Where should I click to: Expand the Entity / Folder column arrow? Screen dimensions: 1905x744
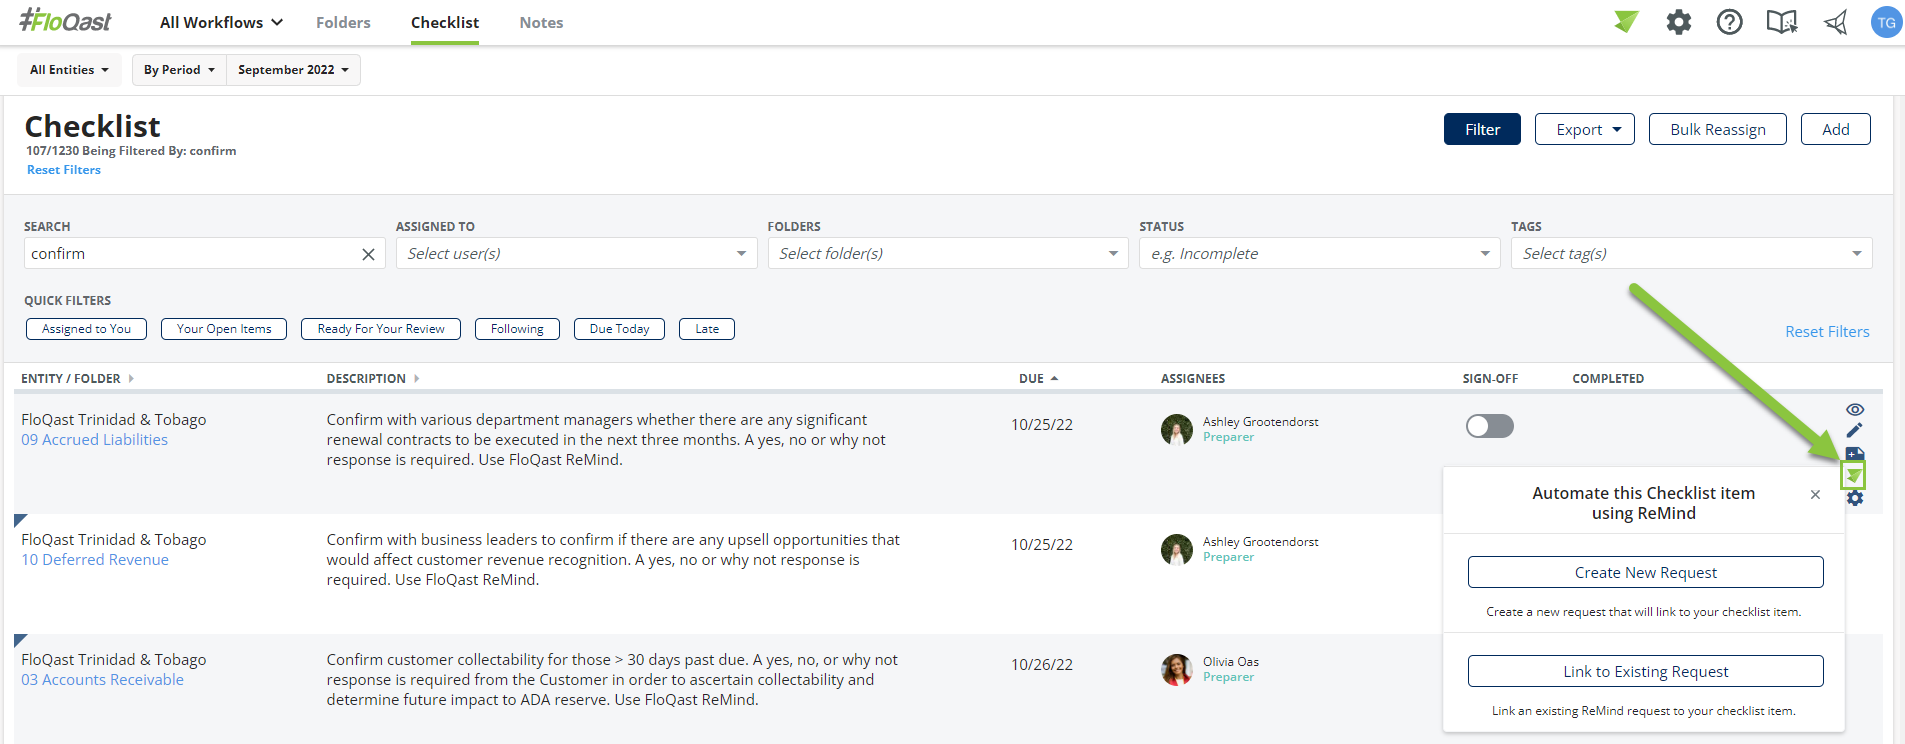click(131, 379)
